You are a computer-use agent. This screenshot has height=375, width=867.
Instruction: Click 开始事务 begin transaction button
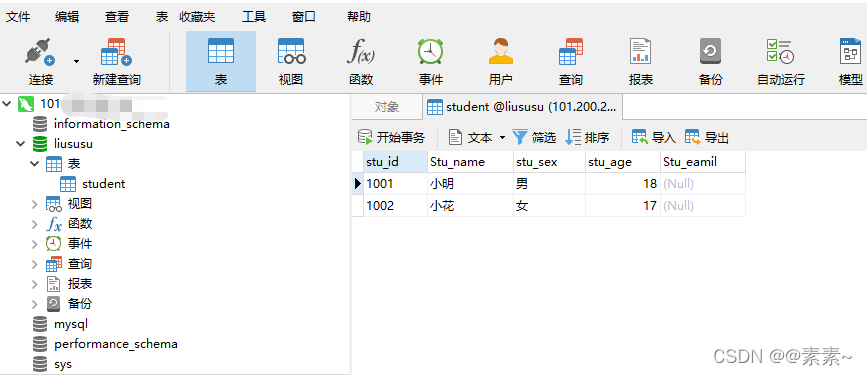point(391,137)
